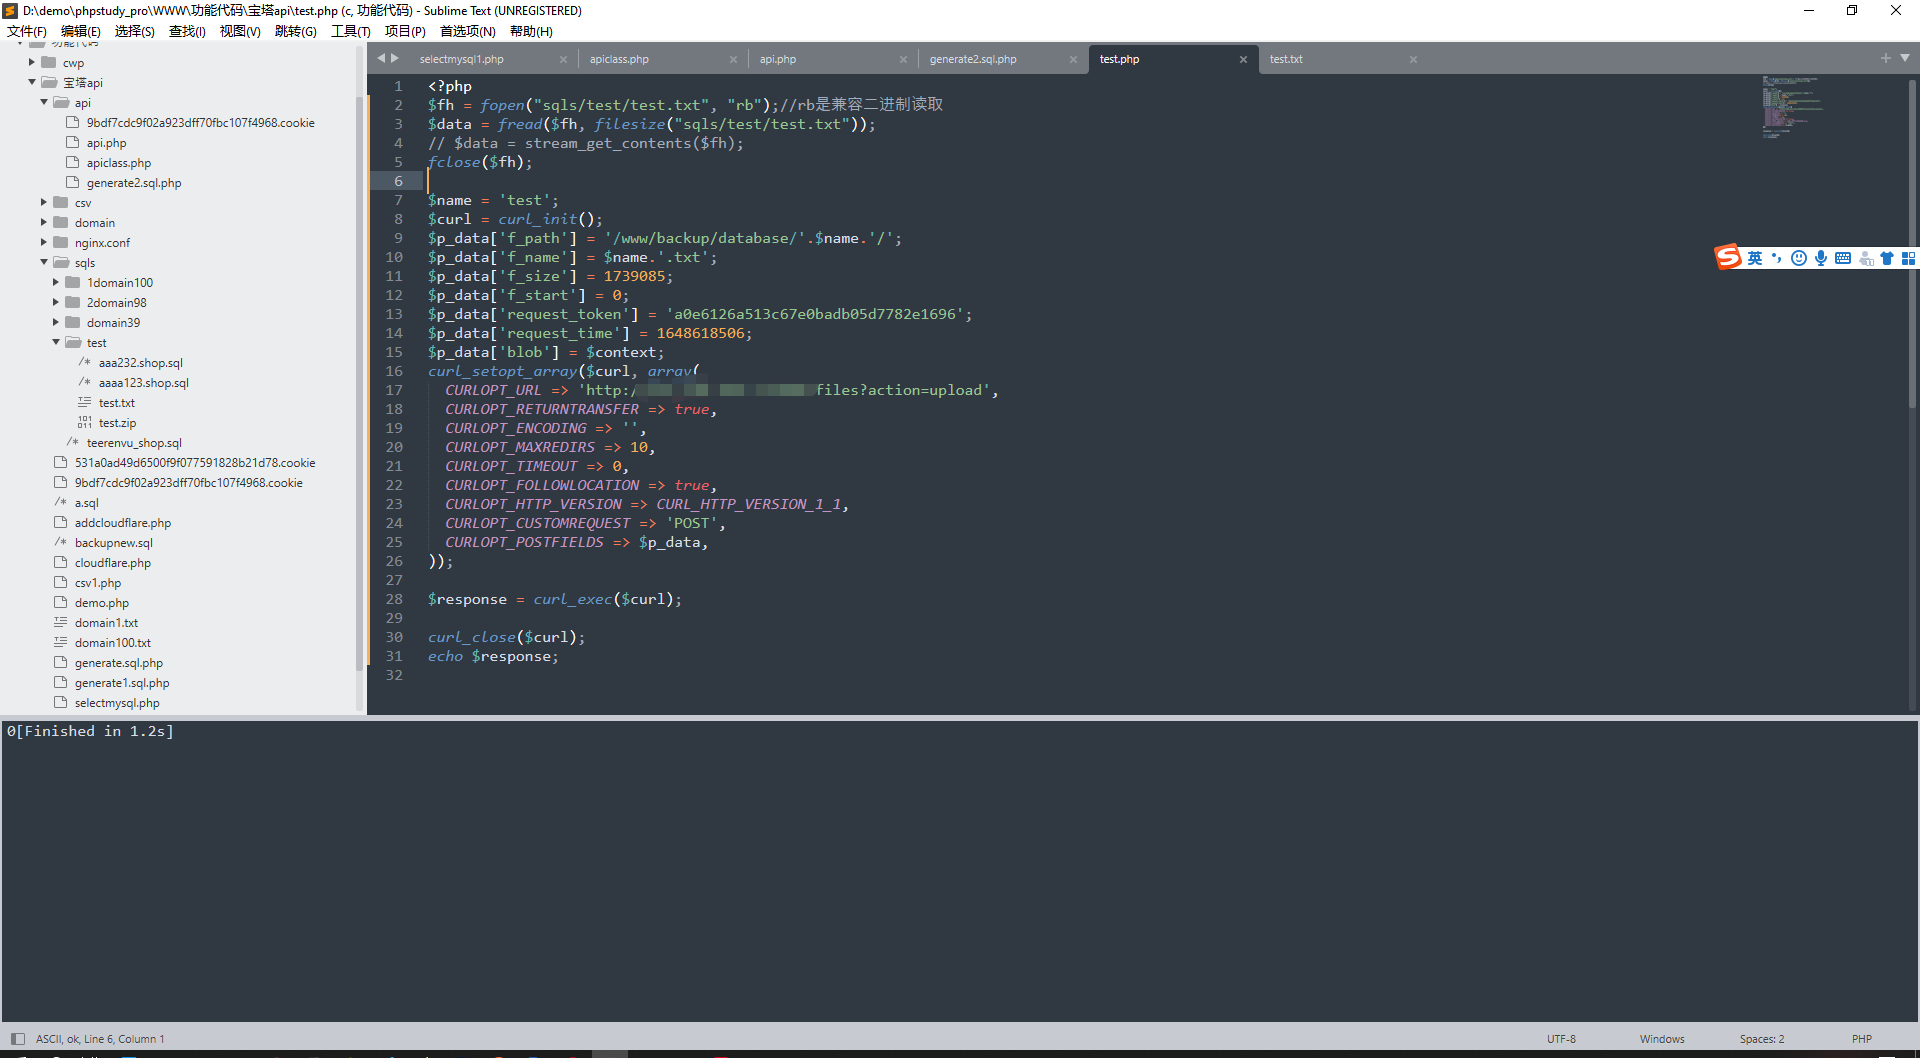Click the Sogou voice input microphone icon
The width and height of the screenshot is (1920, 1058).
1821,258
